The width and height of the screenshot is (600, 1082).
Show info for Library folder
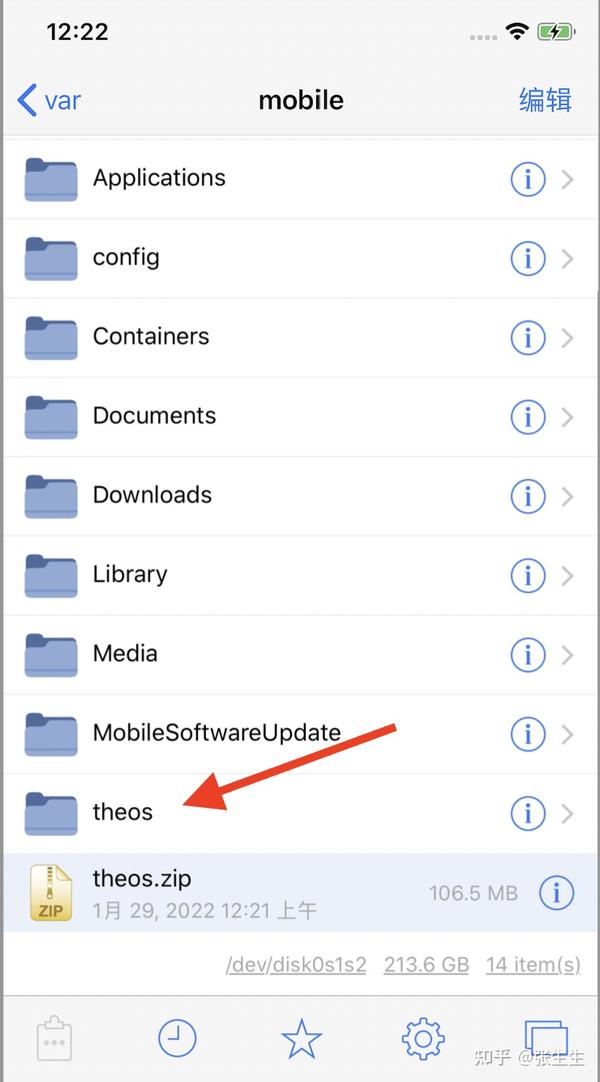[528, 576]
